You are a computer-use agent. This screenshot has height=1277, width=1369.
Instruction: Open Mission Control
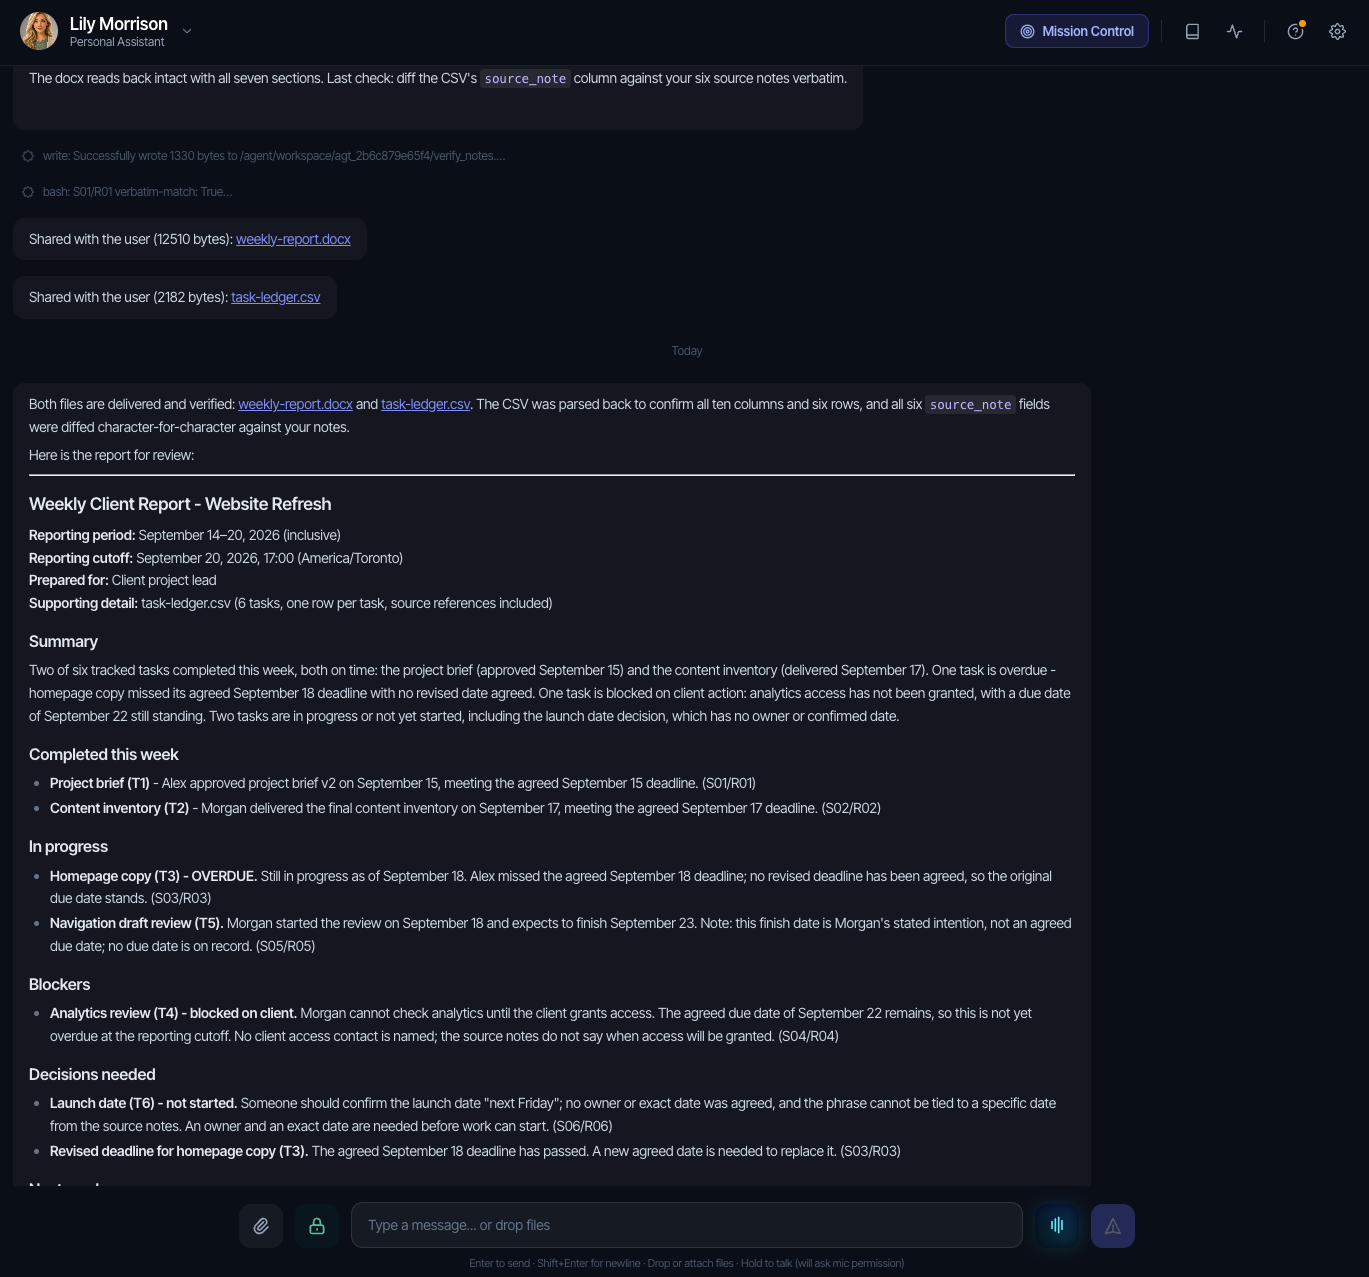tap(1077, 31)
